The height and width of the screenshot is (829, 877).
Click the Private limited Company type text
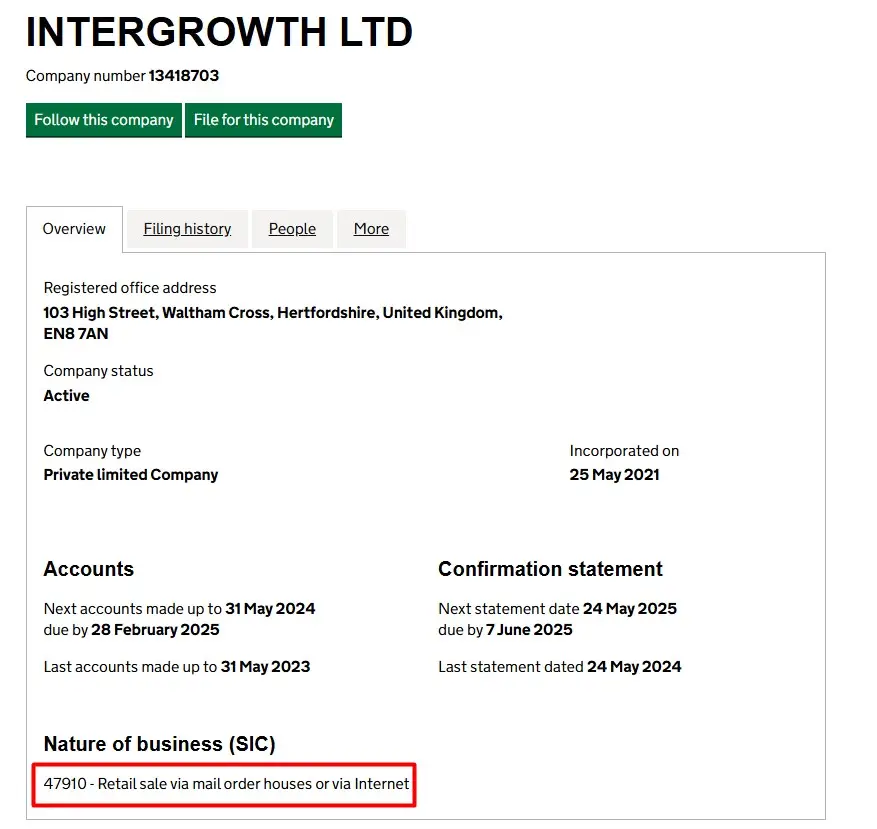click(131, 475)
